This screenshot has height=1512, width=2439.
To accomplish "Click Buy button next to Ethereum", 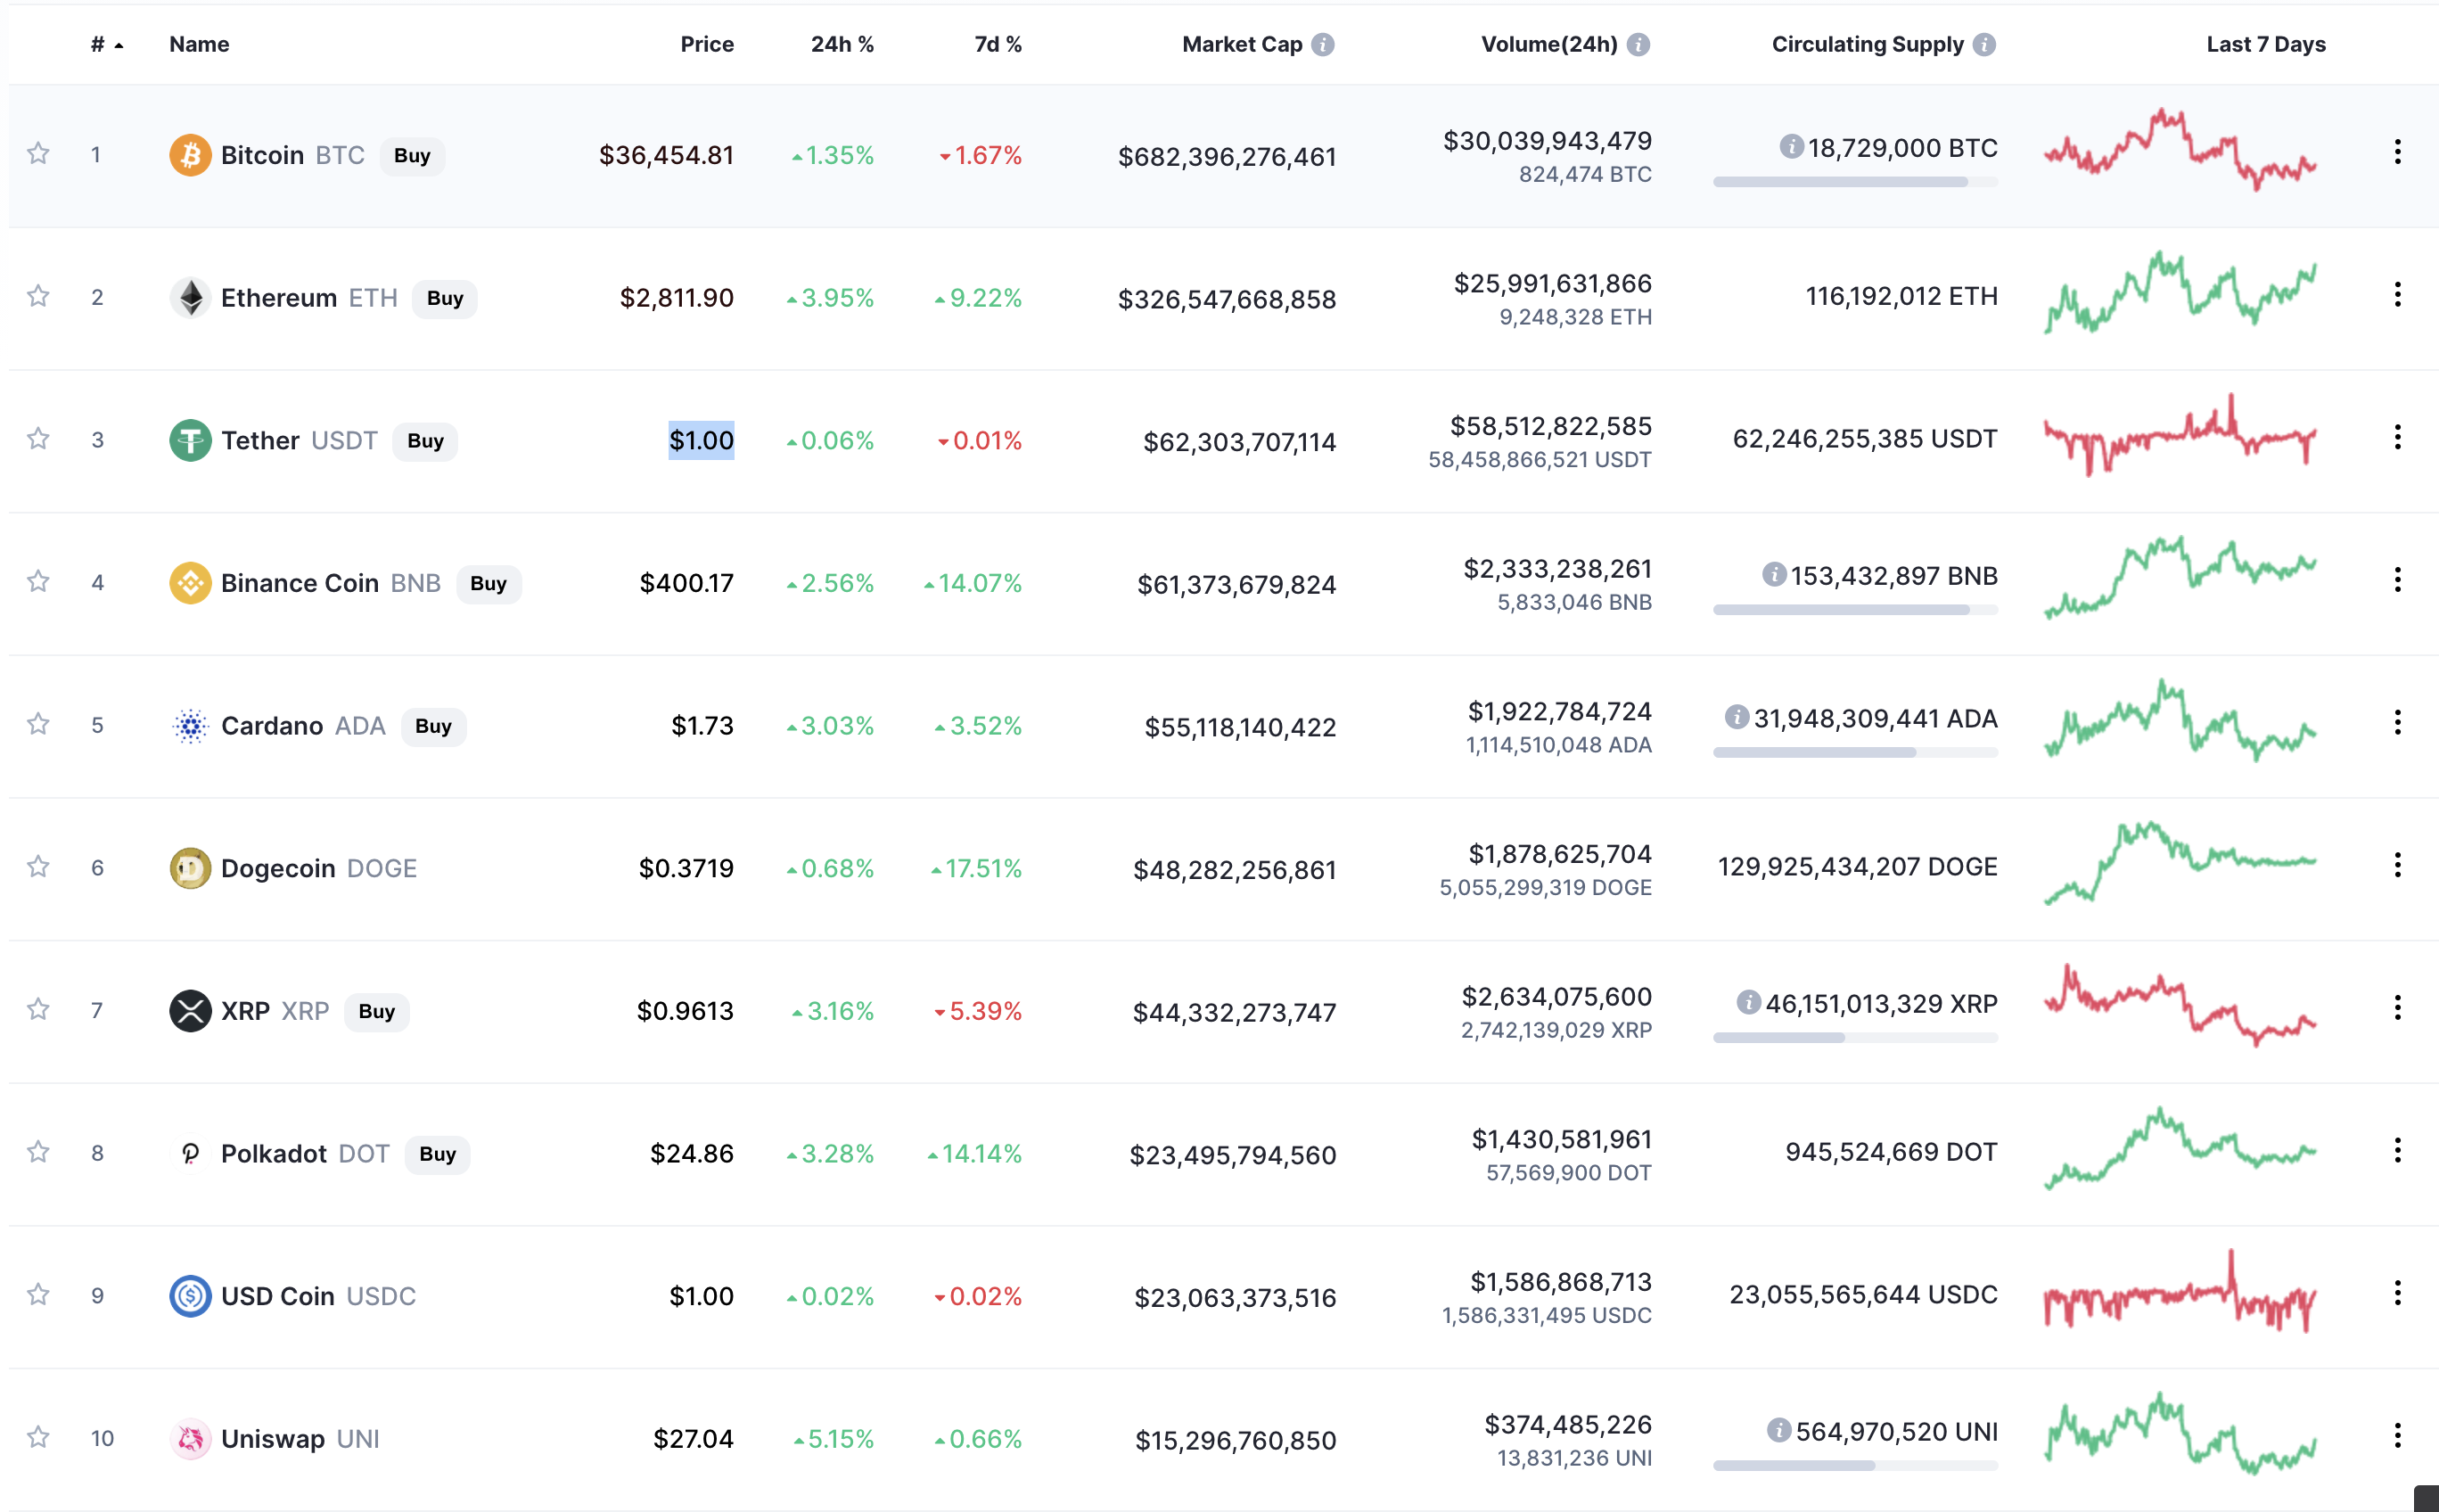I will tap(445, 299).
